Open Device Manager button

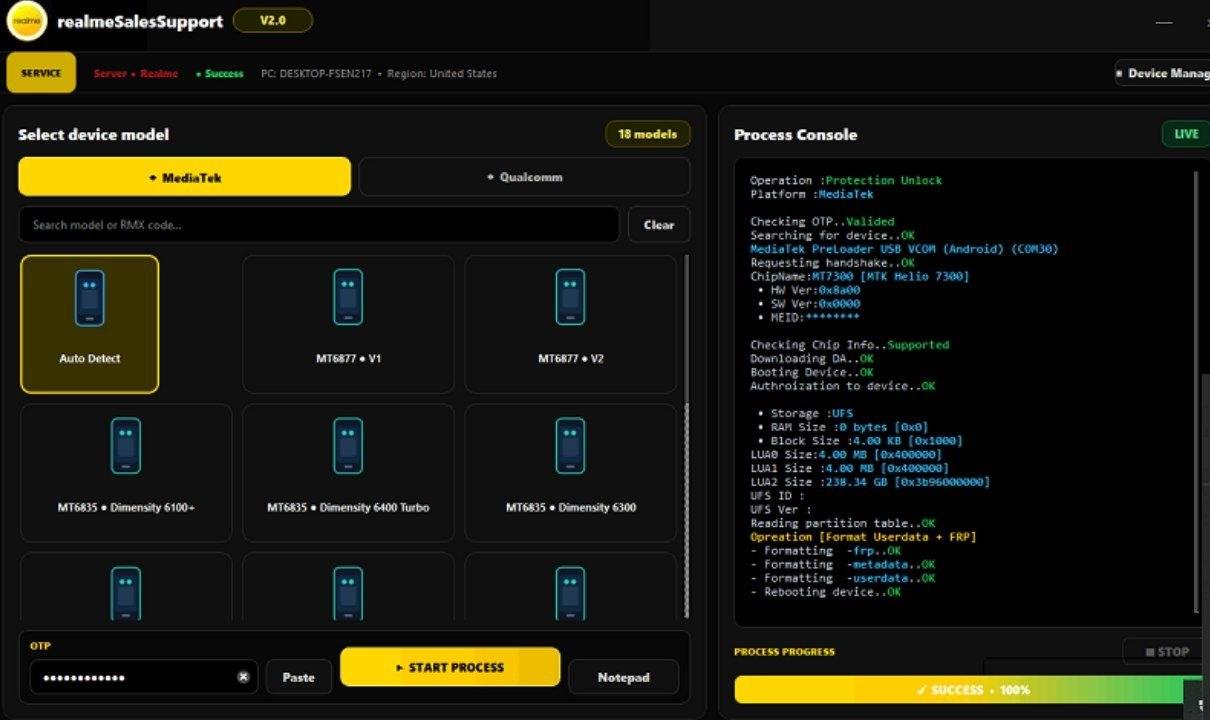click(x=1163, y=73)
